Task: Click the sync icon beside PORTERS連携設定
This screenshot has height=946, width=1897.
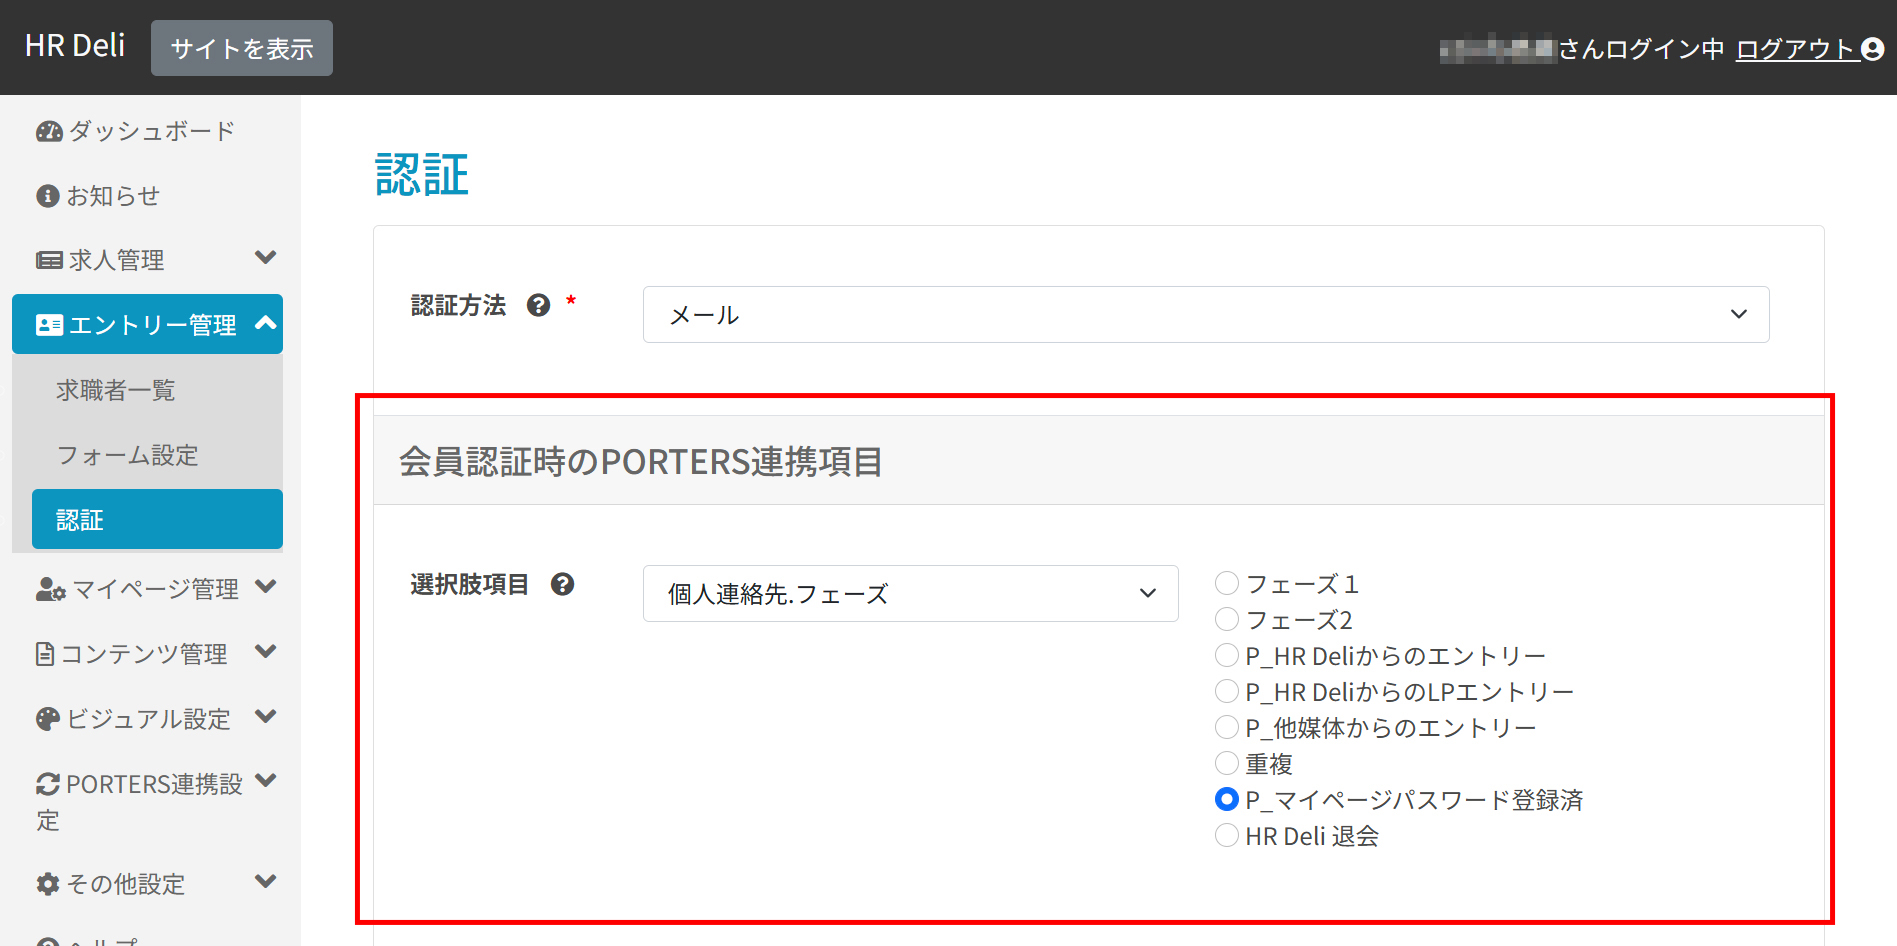Action: pos(48,784)
